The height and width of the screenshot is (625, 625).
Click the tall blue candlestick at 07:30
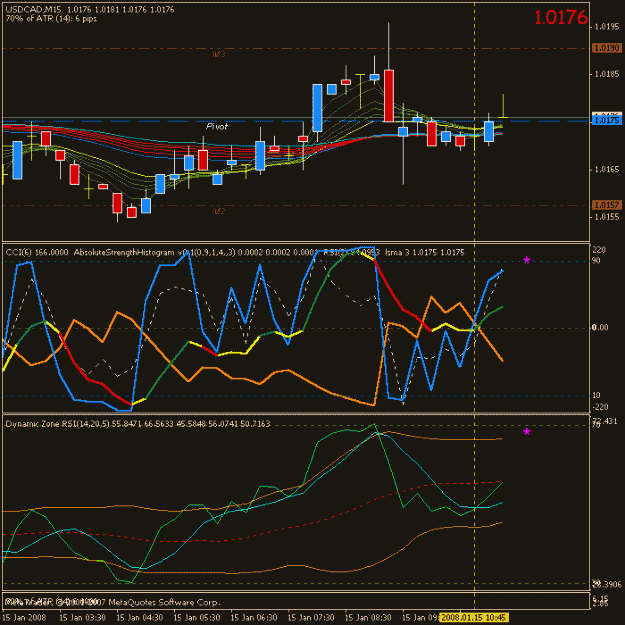point(317,108)
